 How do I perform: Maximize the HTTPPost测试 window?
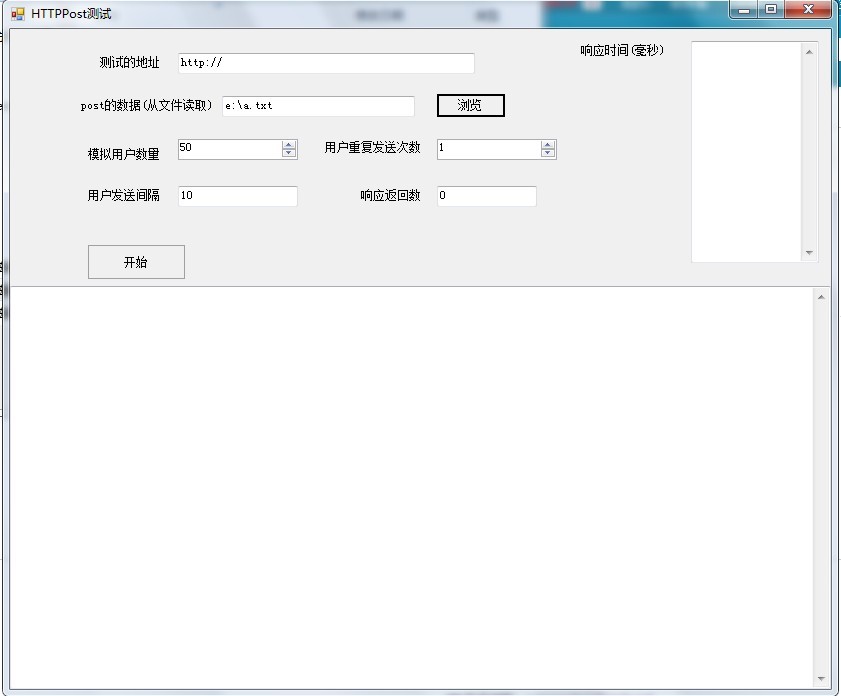click(x=771, y=9)
